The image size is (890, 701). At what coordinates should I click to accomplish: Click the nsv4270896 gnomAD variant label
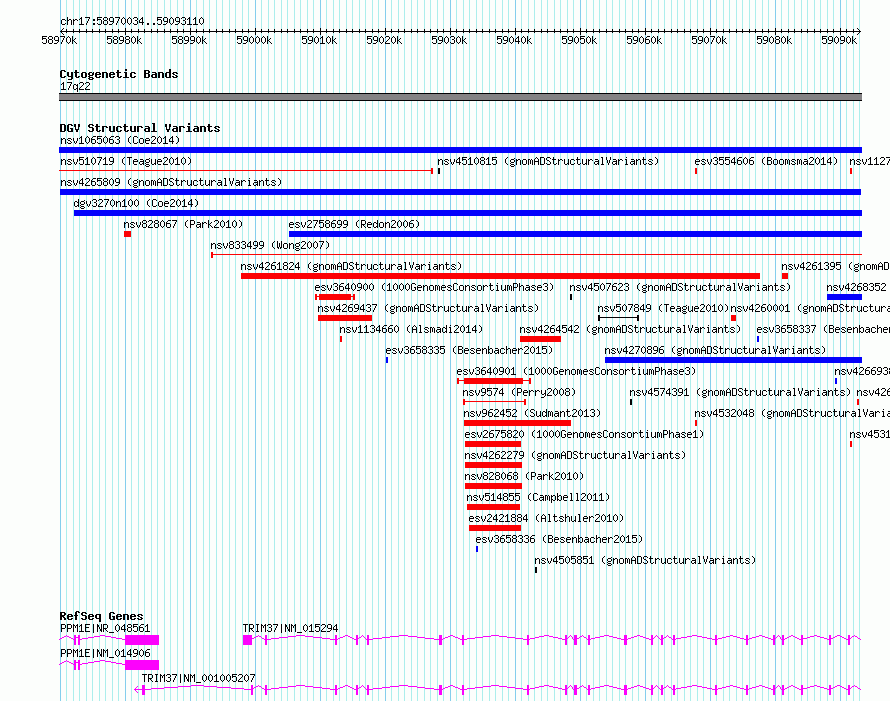[715, 350]
